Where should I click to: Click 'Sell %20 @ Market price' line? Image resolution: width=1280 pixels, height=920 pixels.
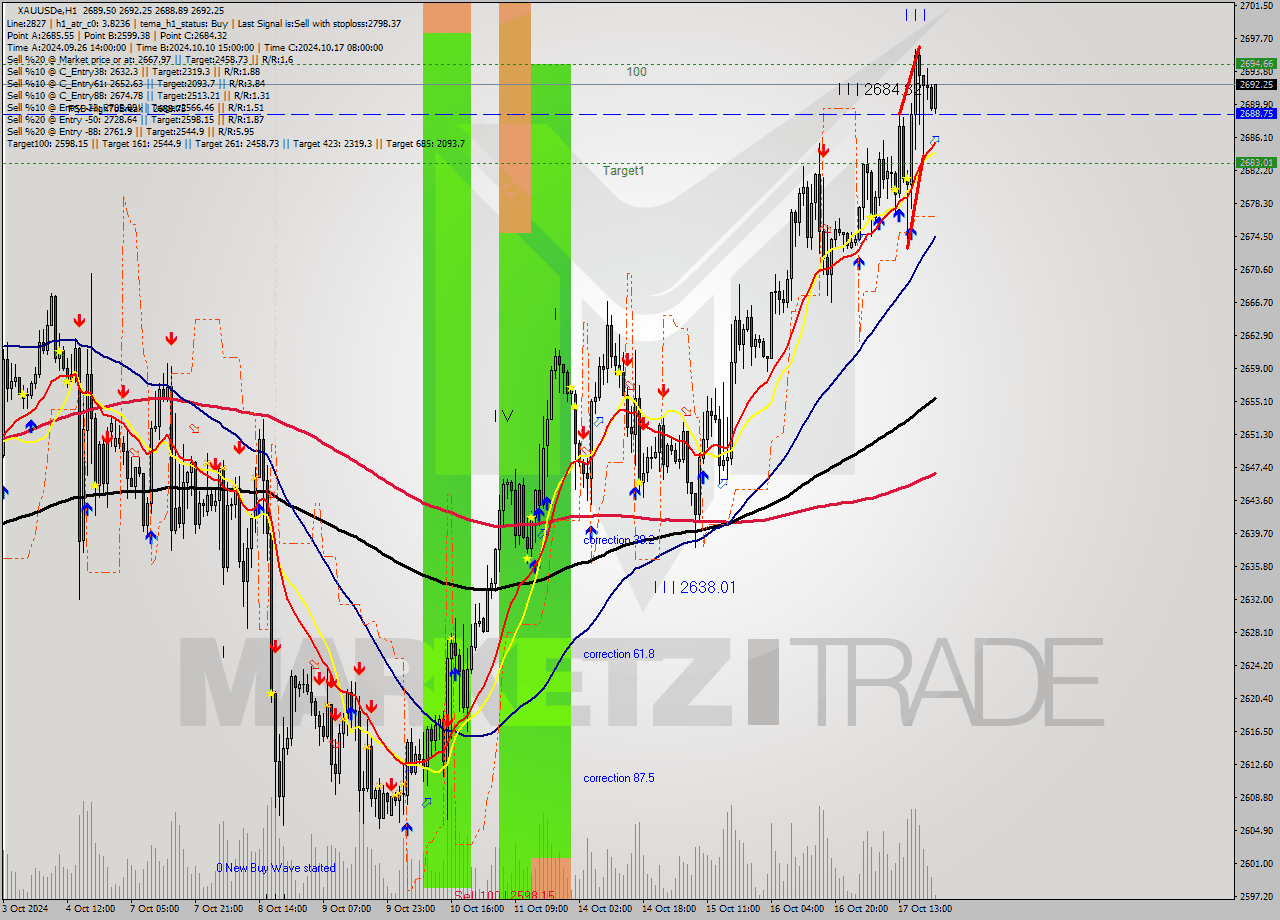pos(150,59)
